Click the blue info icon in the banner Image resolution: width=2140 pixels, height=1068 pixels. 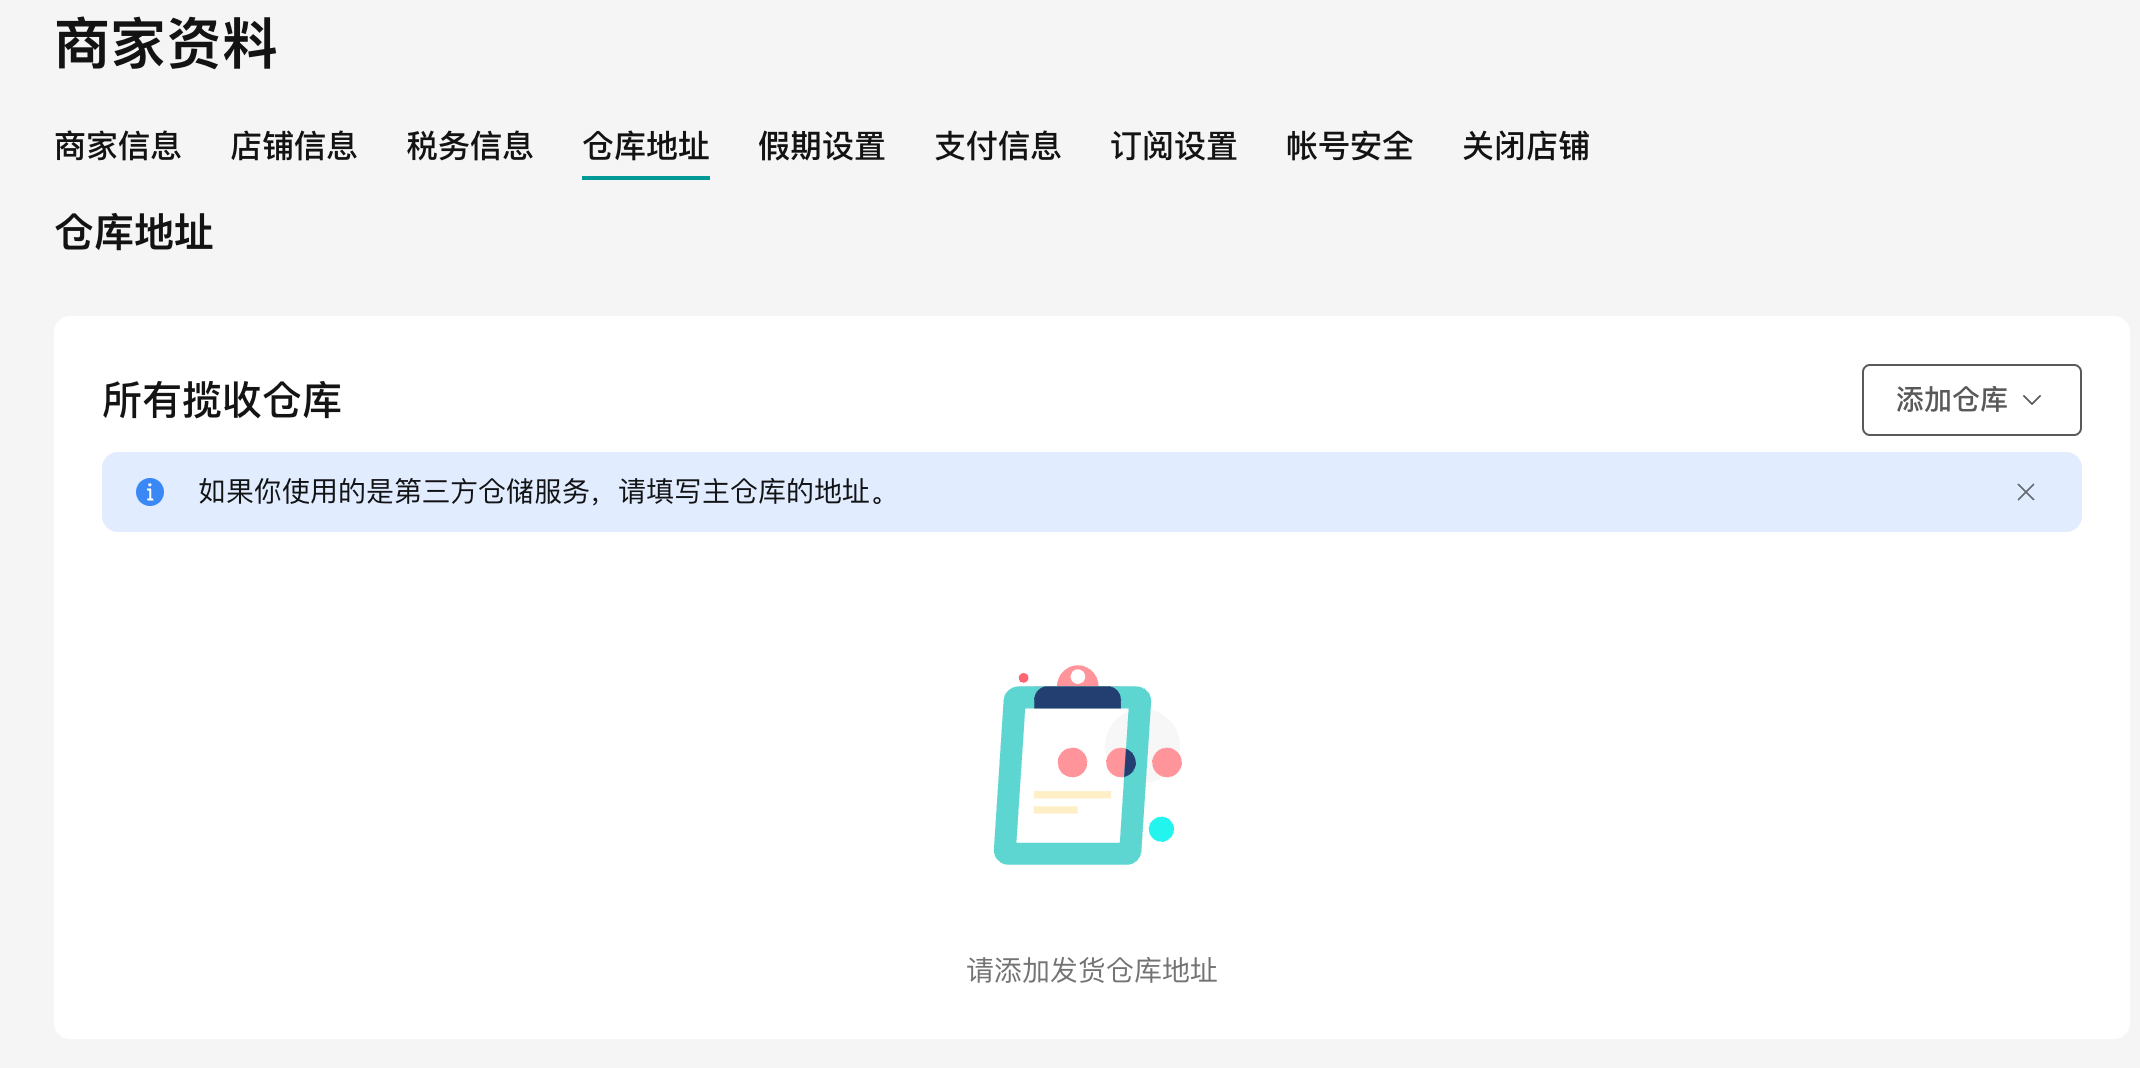pyautogui.click(x=150, y=492)
